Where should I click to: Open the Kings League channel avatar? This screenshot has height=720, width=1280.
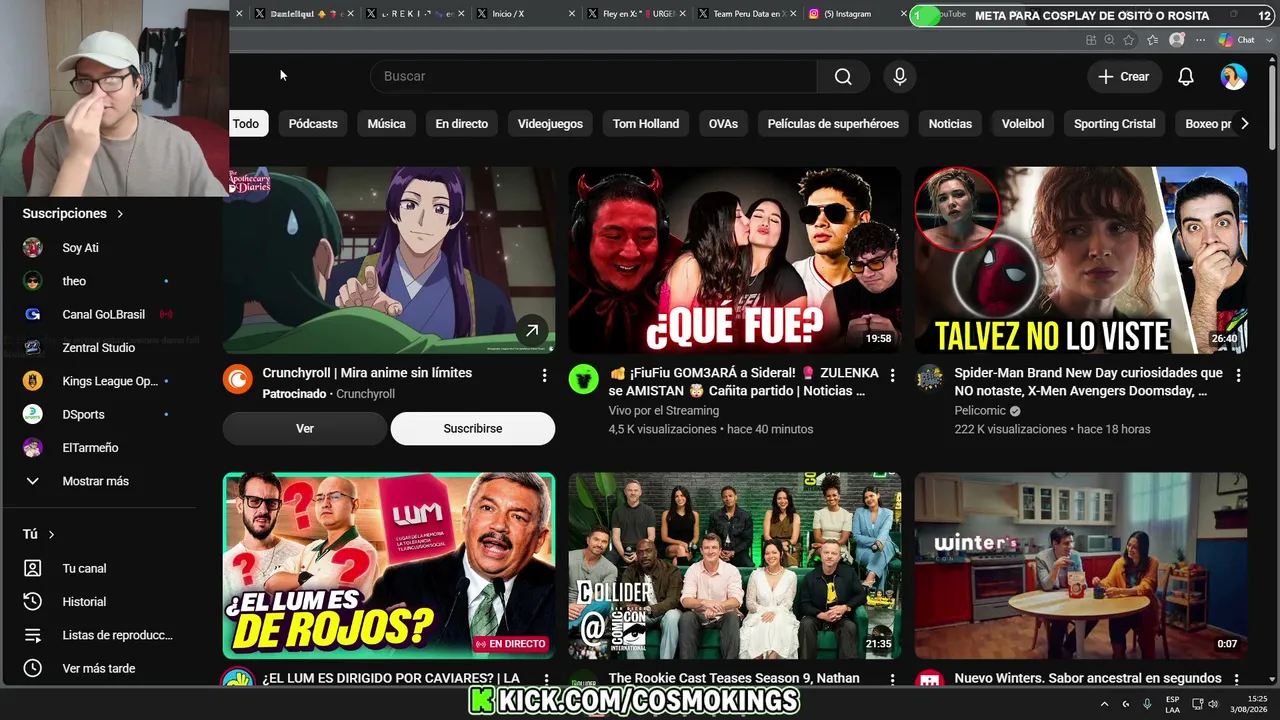point(33,381)
